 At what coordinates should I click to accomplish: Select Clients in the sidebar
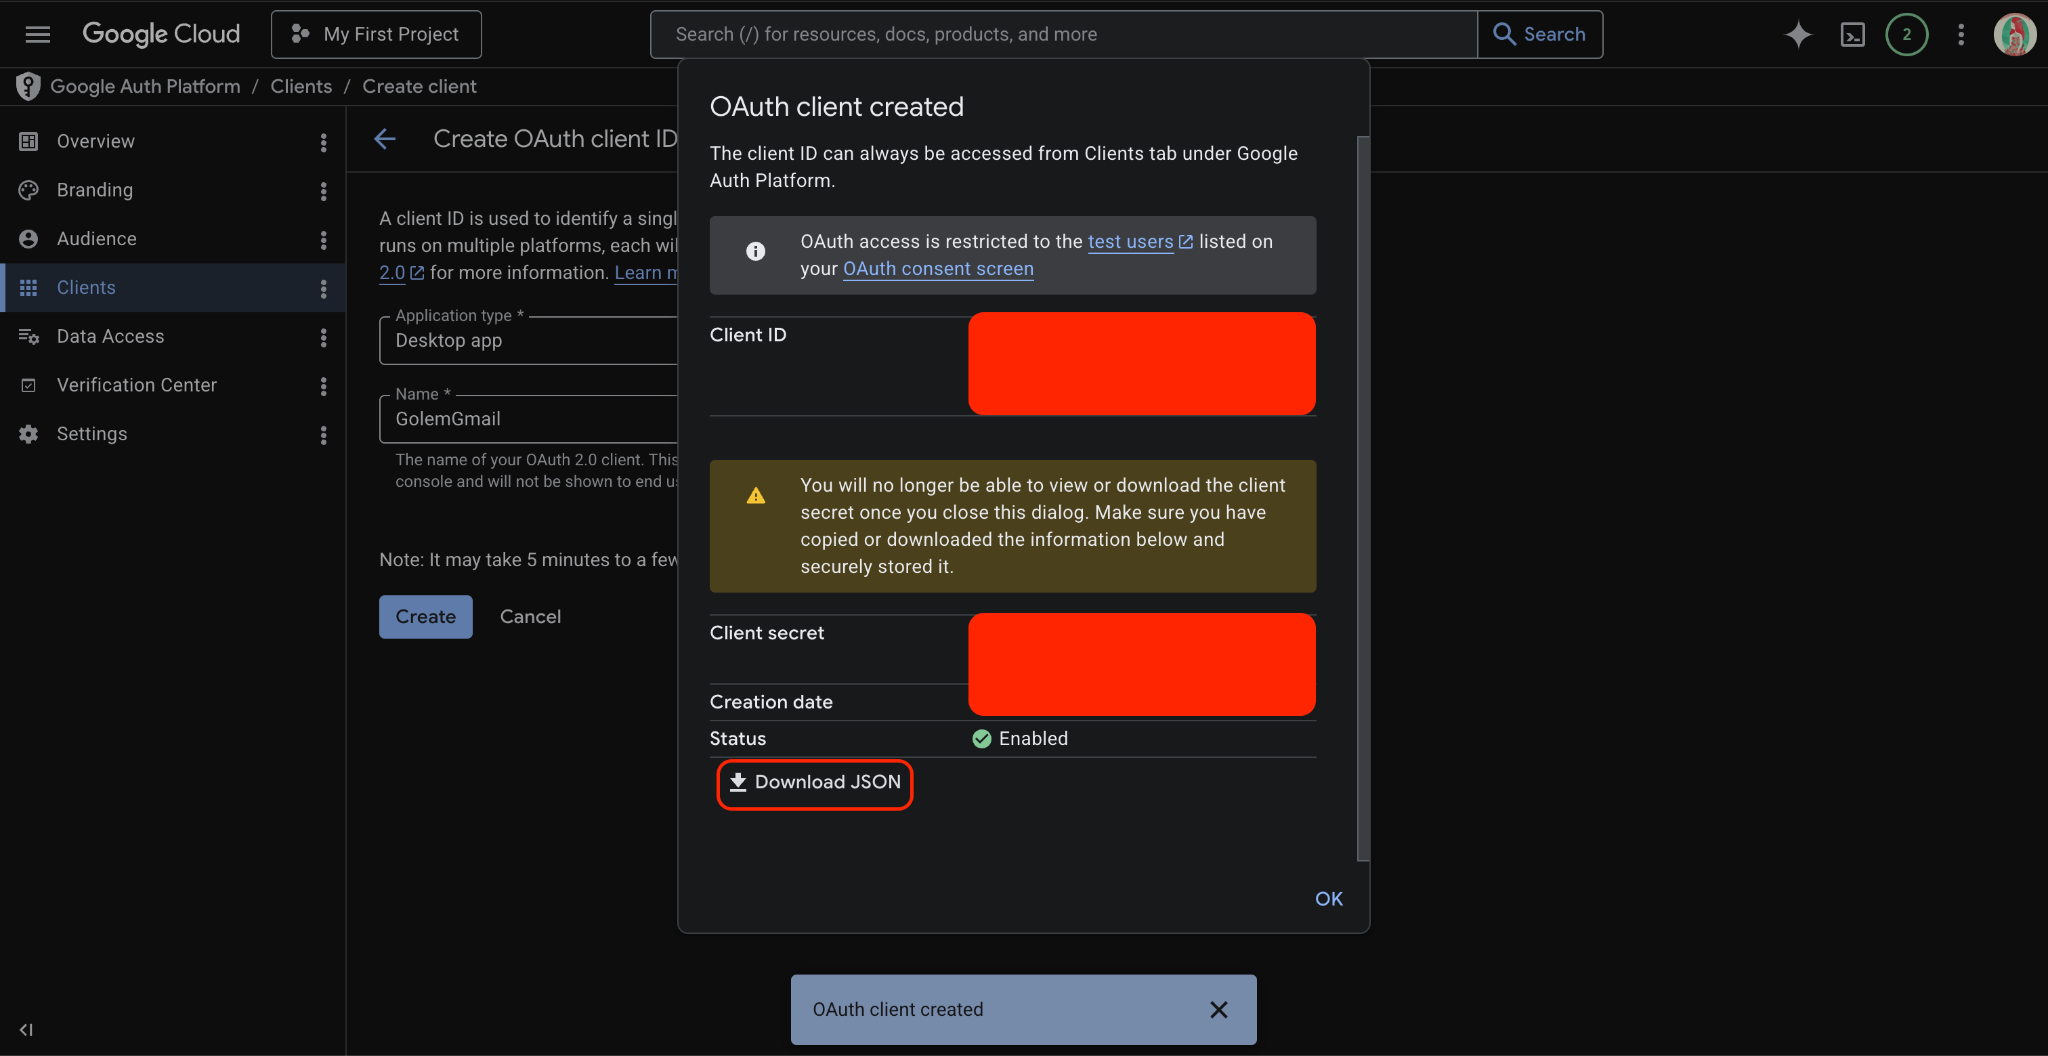(x=172, y=288)
